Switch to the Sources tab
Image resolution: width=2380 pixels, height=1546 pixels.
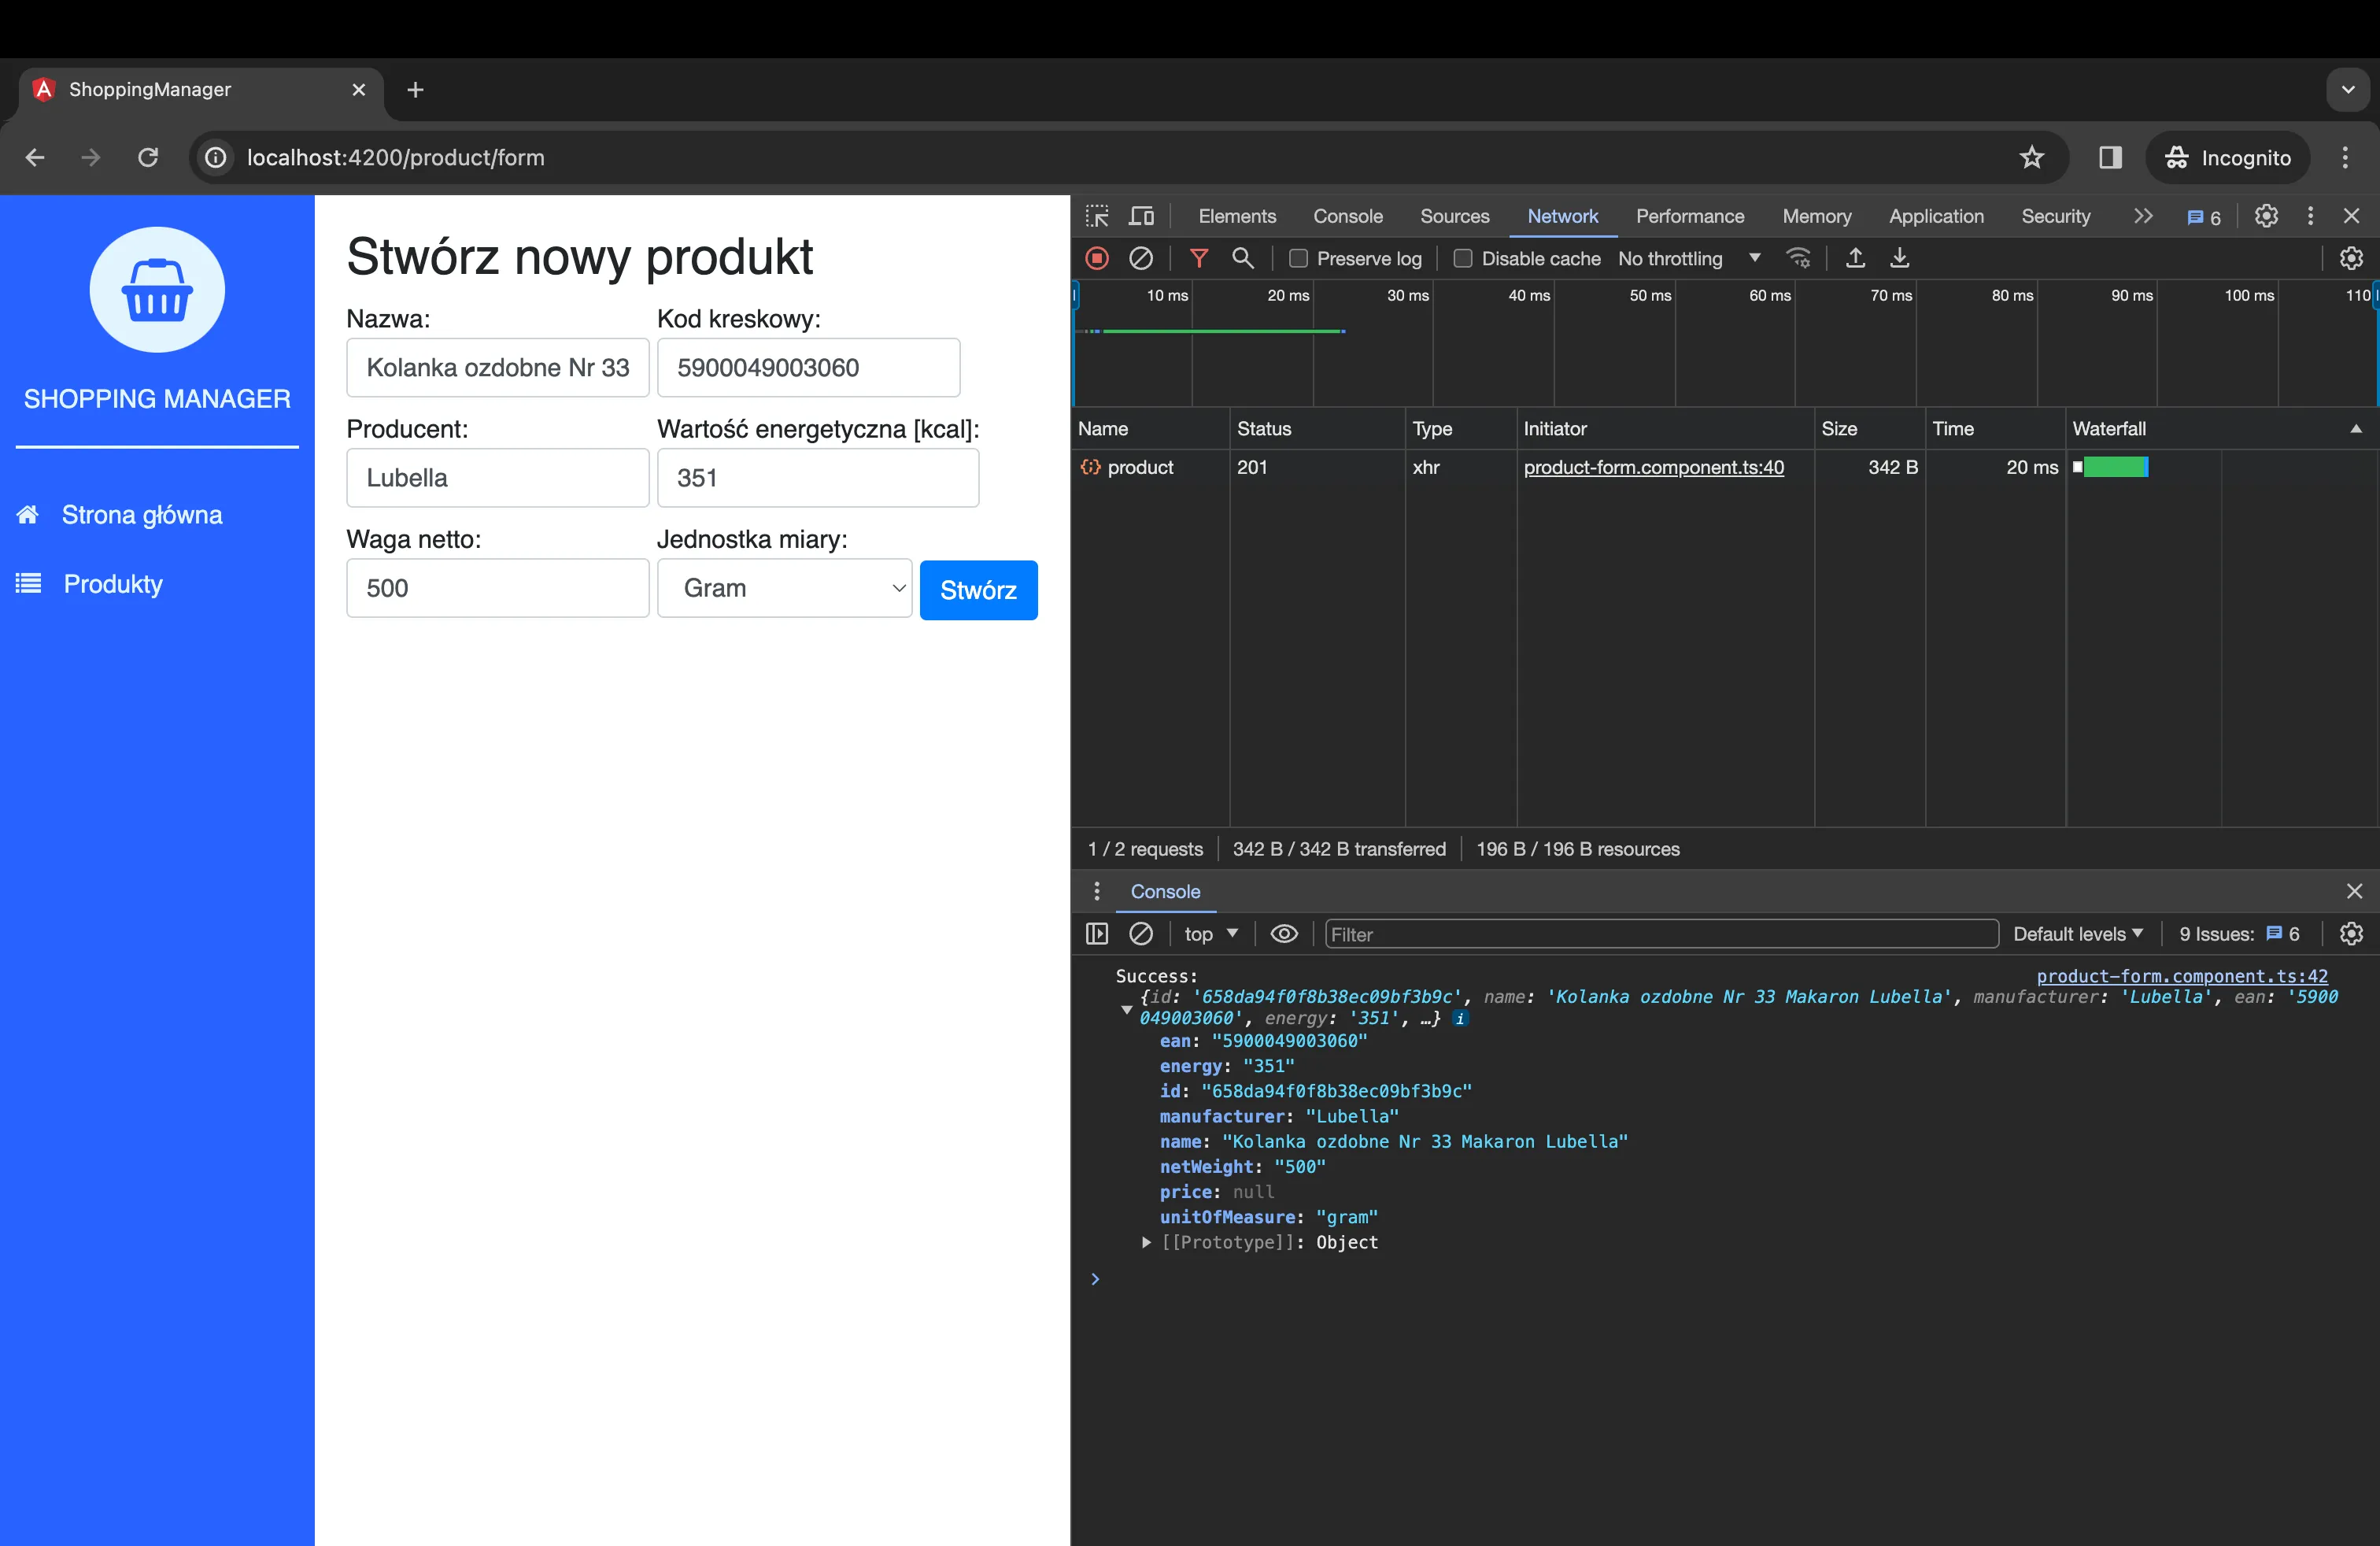(x=1454, y=216)
